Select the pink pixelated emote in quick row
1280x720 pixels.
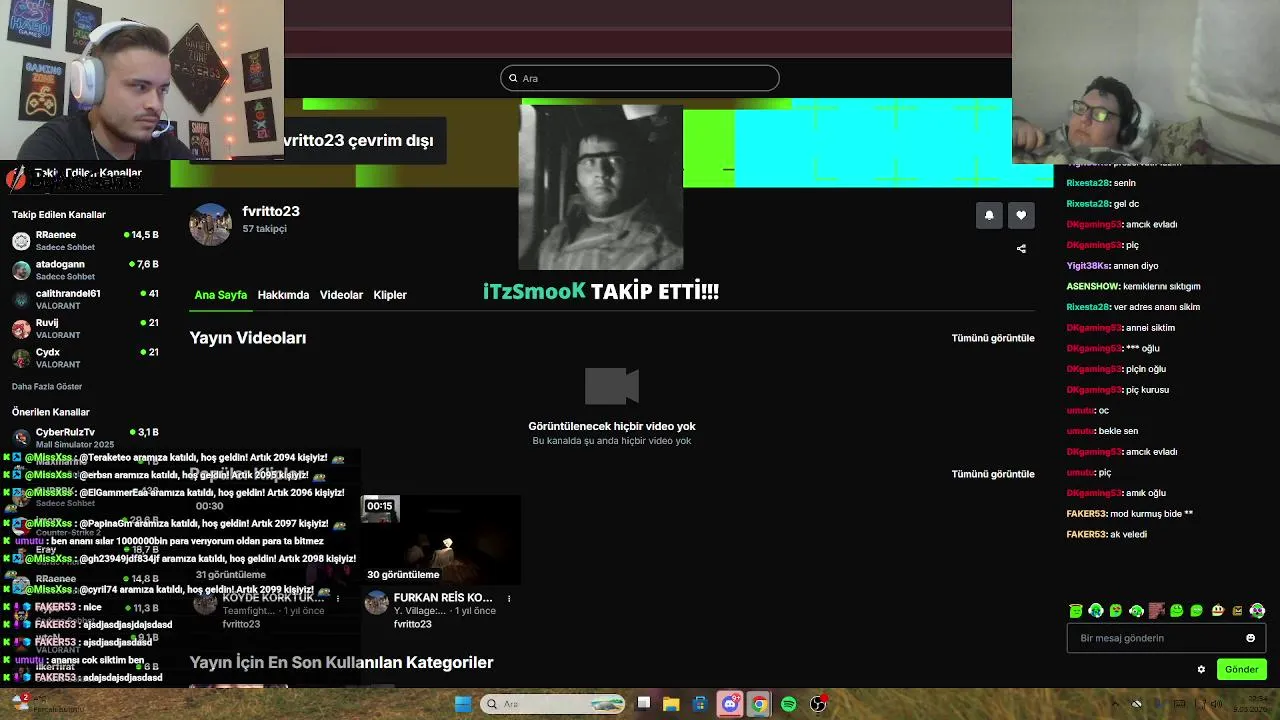pyautogui.click(x=1157, y=610)
